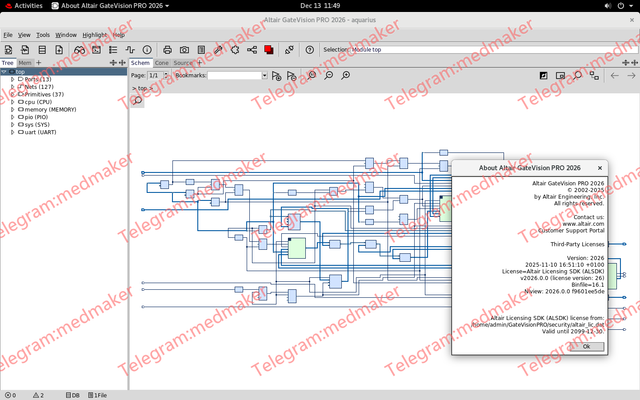Click the 1File indicator in status bar
The height and width of the screenshot is (400, 640).
97,395
